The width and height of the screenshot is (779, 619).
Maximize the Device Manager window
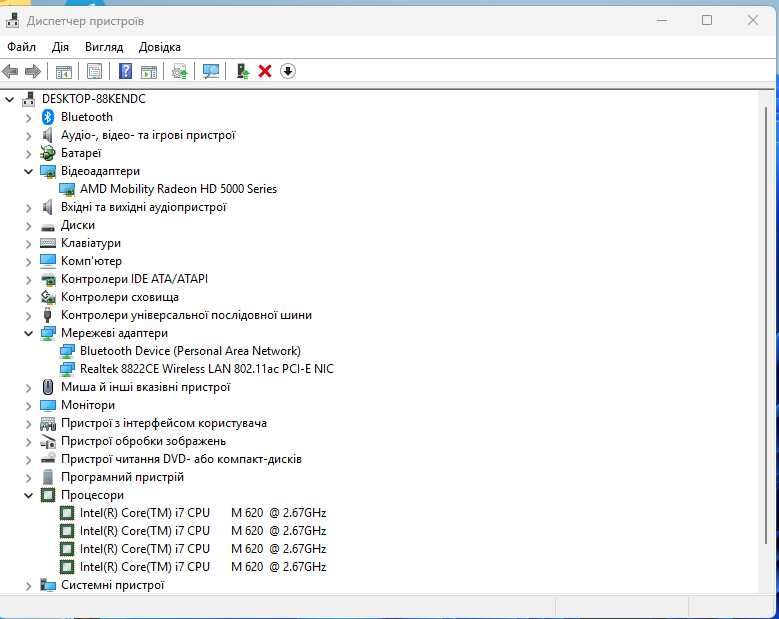707,20
